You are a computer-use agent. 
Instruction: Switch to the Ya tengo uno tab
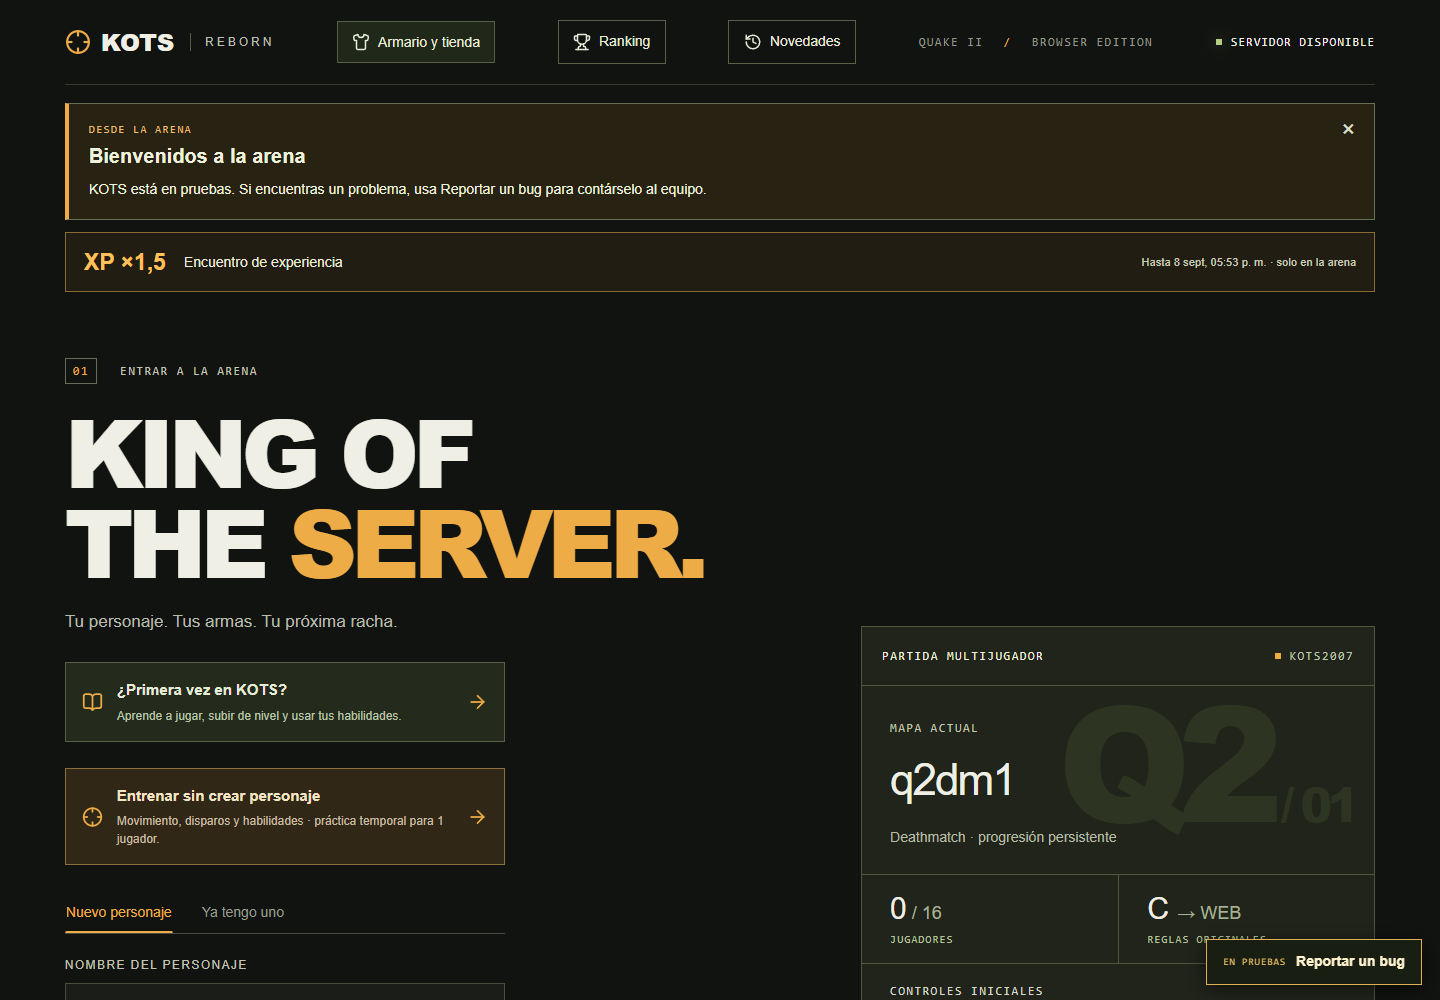pos(243,912)
